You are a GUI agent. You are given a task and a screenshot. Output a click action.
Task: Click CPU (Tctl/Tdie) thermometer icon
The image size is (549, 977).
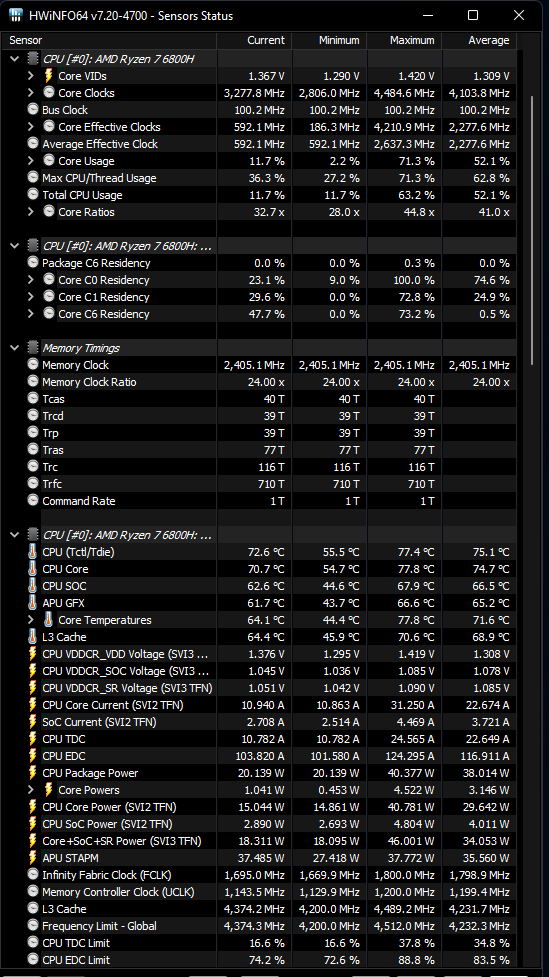[33, 552]
